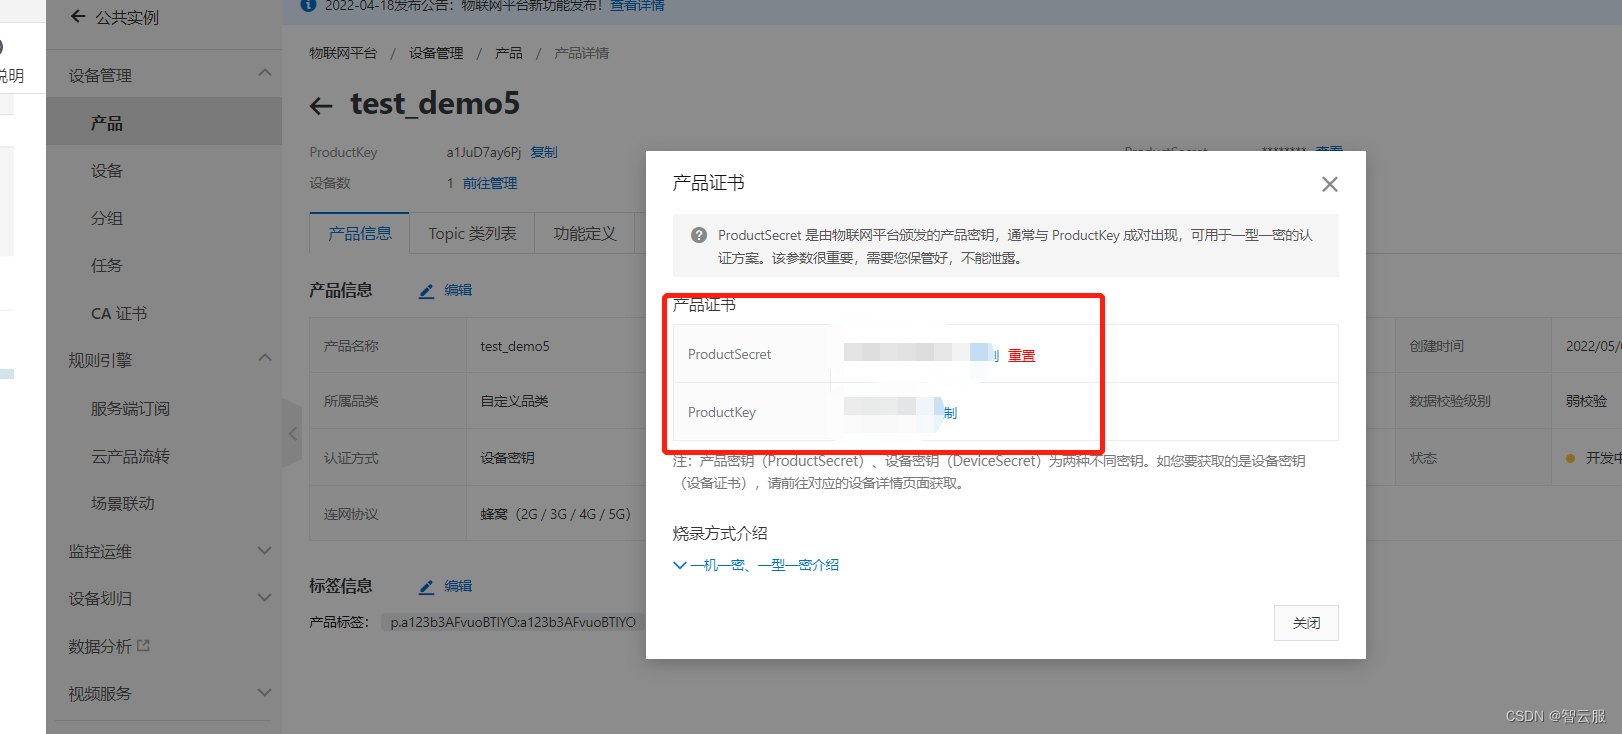The width and height of the screenshot is (1622, 734).
Task: Click 关闭 button in dialog
Action: point(1306,622)
